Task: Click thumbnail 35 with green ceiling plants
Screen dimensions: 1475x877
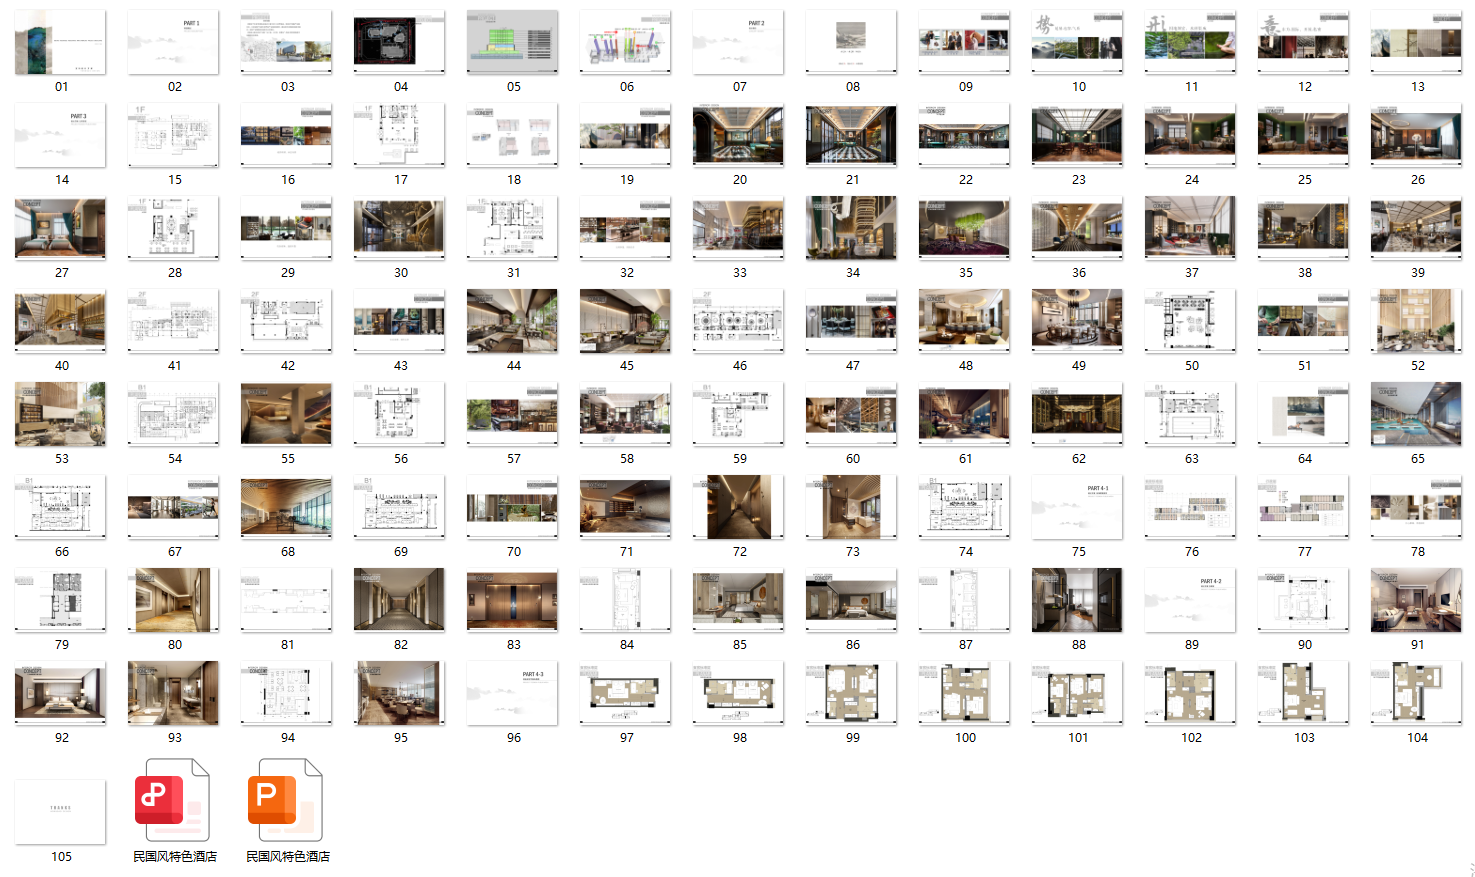Action: click(964, 228)
